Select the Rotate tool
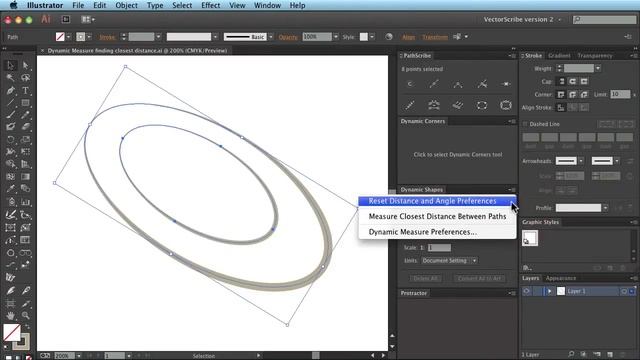The width and height of the screenshot is (640, 360). pyautogui.click(x=11, y=140)
